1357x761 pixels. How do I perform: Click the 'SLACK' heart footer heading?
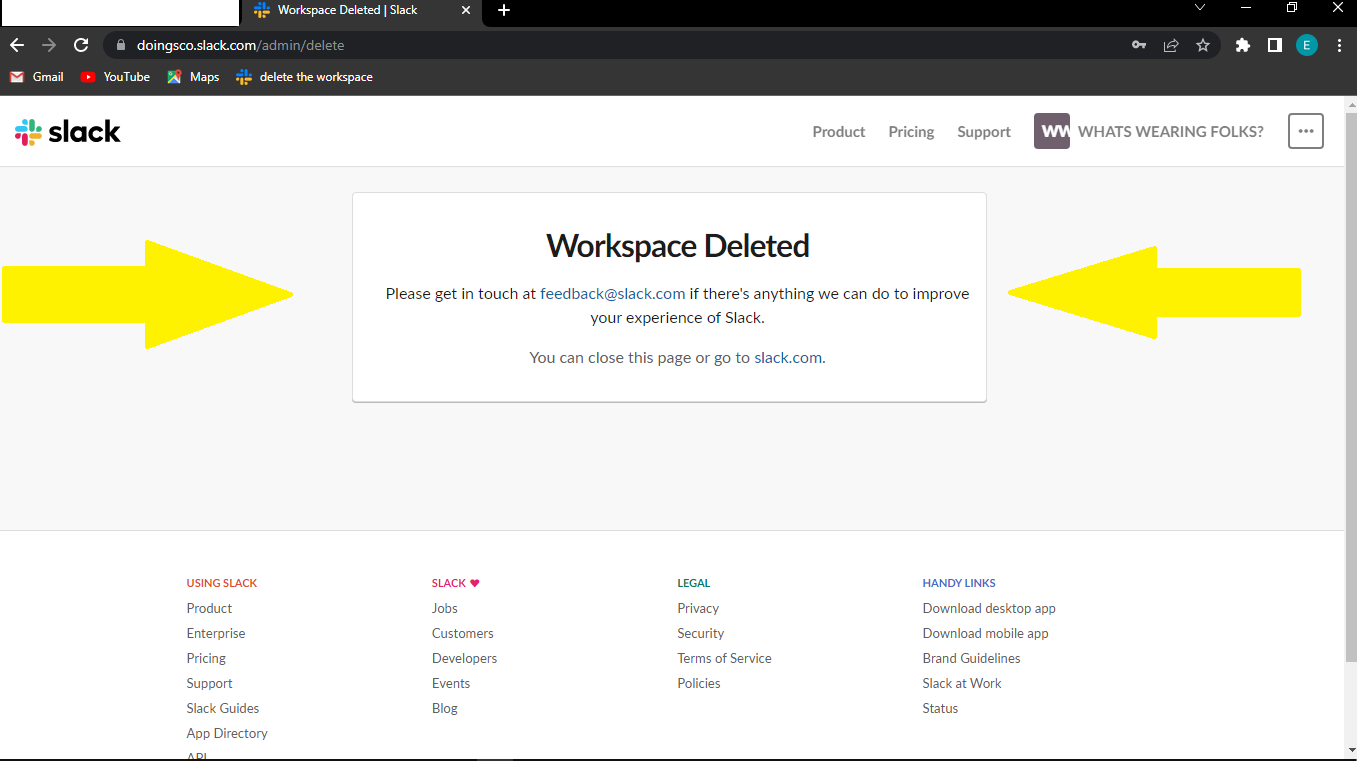click(x=456, y=583)
